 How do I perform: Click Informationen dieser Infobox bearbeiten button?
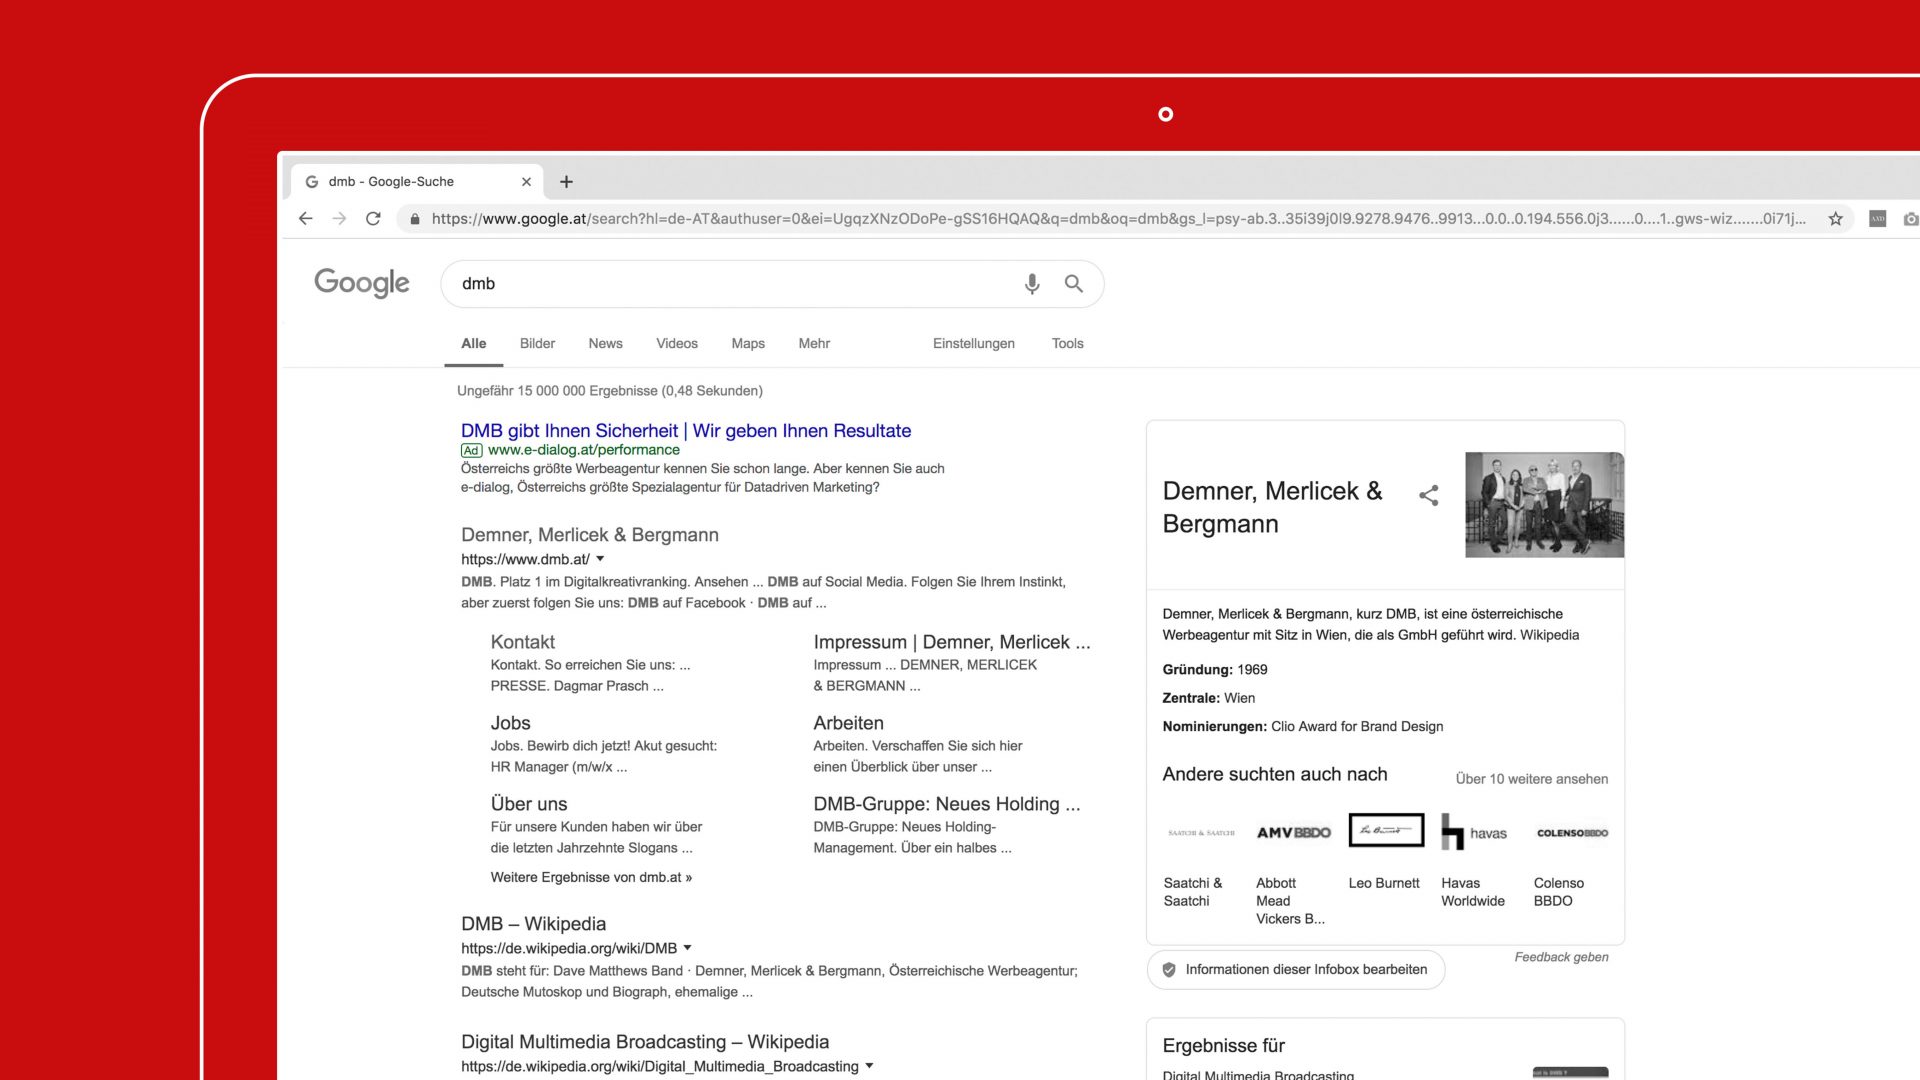(1296, 970)
